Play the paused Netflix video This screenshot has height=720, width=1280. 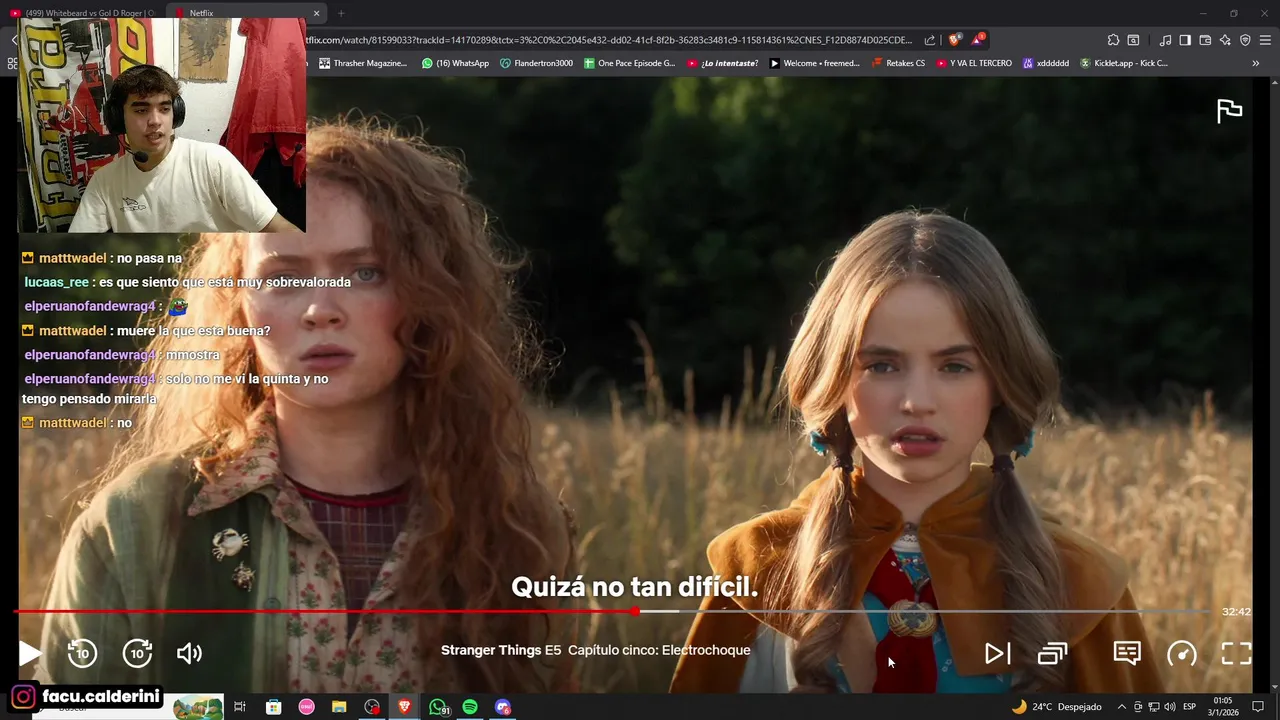(30, 654)
